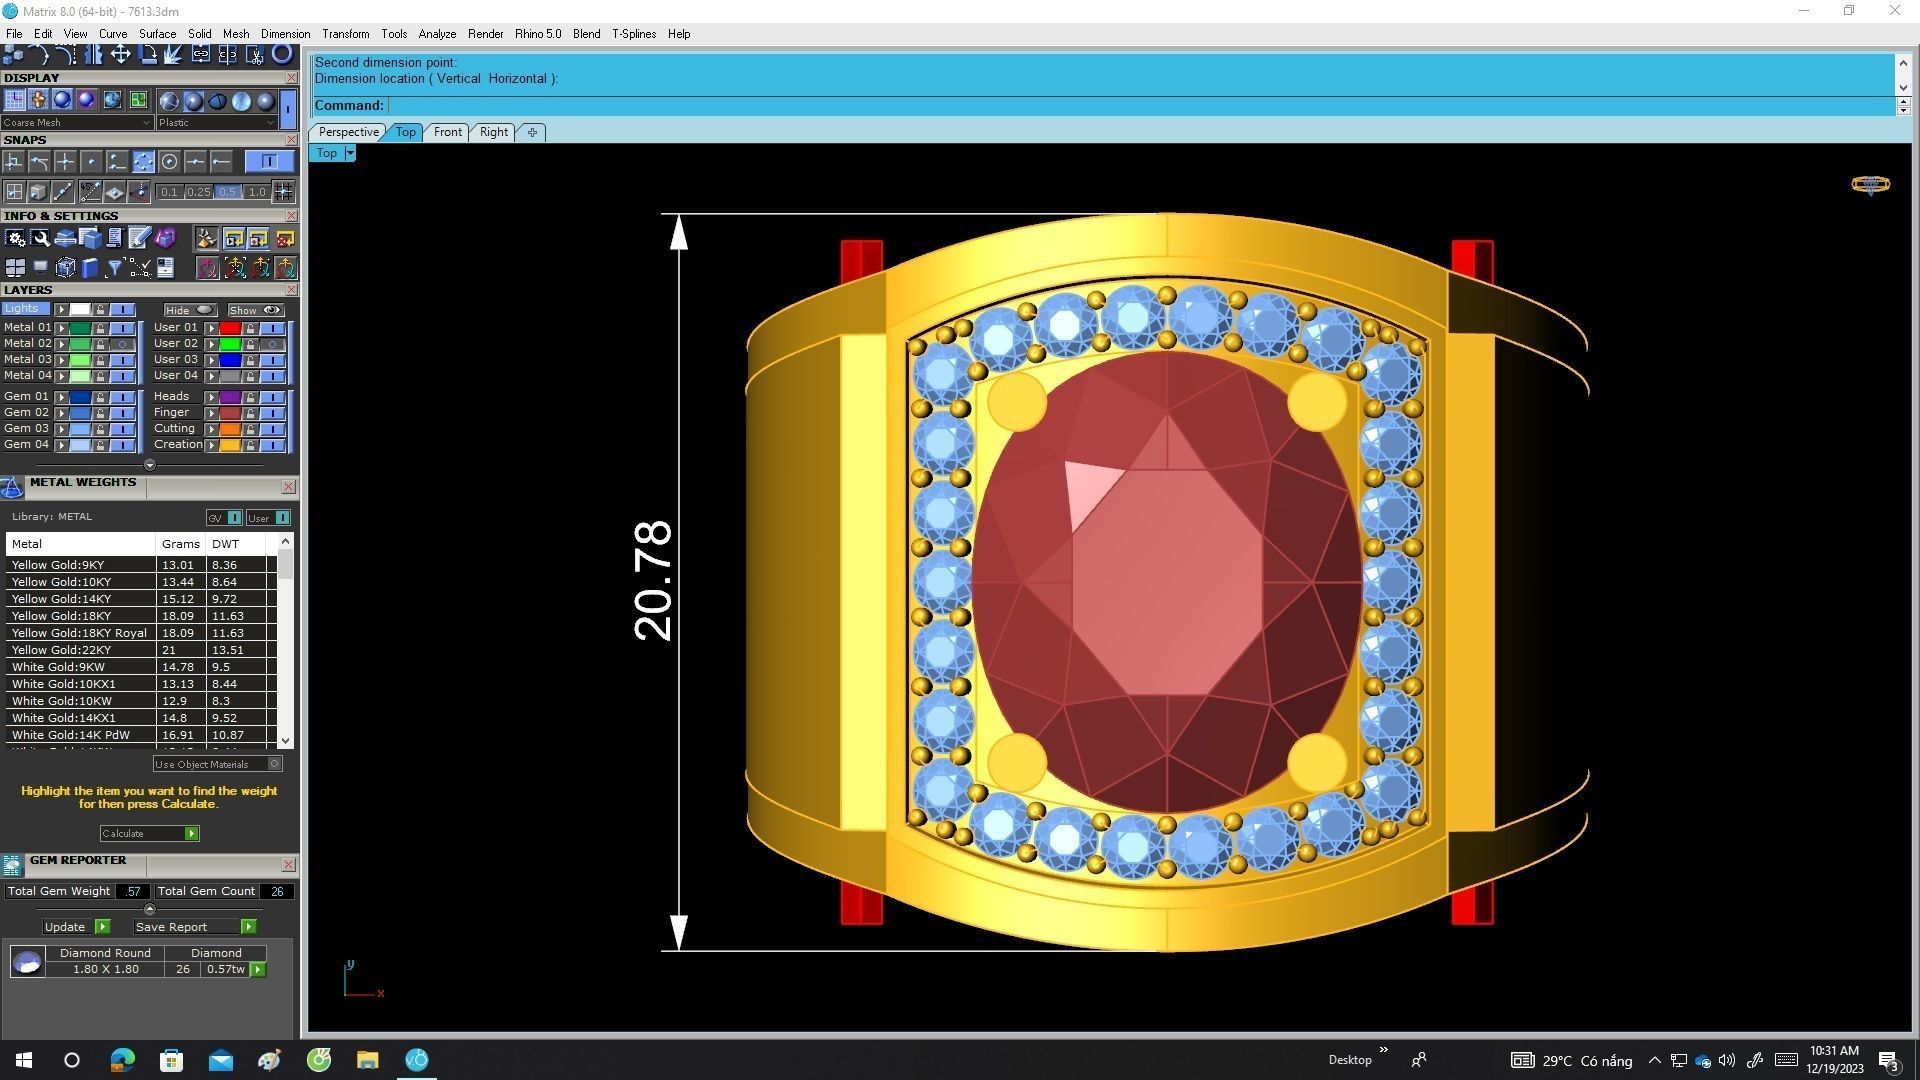This screenshot has width=1920, height=1080.
Task: Toggle the 45 degree angle constraint icon
Action: pos(90,191)
